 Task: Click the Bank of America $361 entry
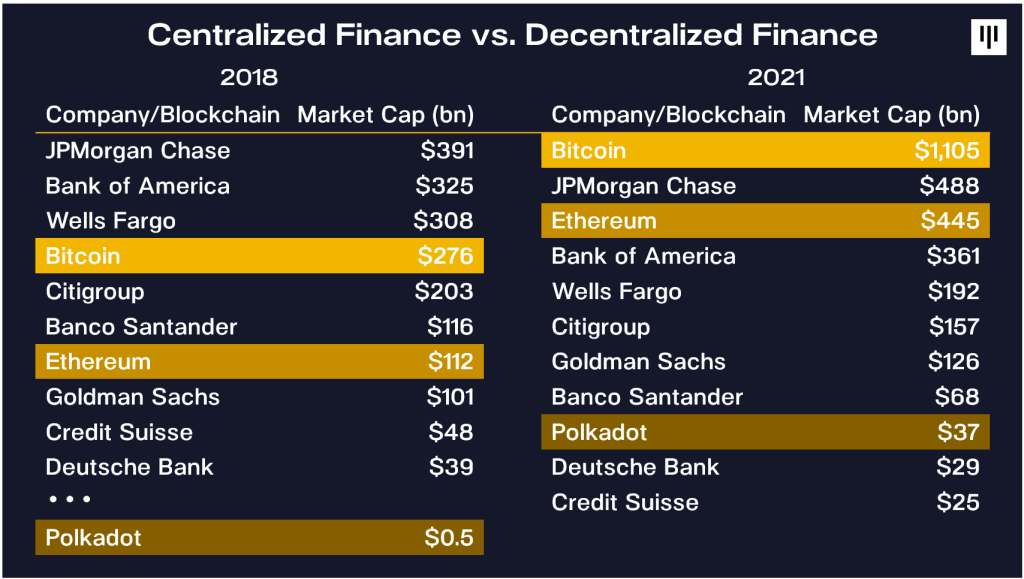(x=765, y=256)
